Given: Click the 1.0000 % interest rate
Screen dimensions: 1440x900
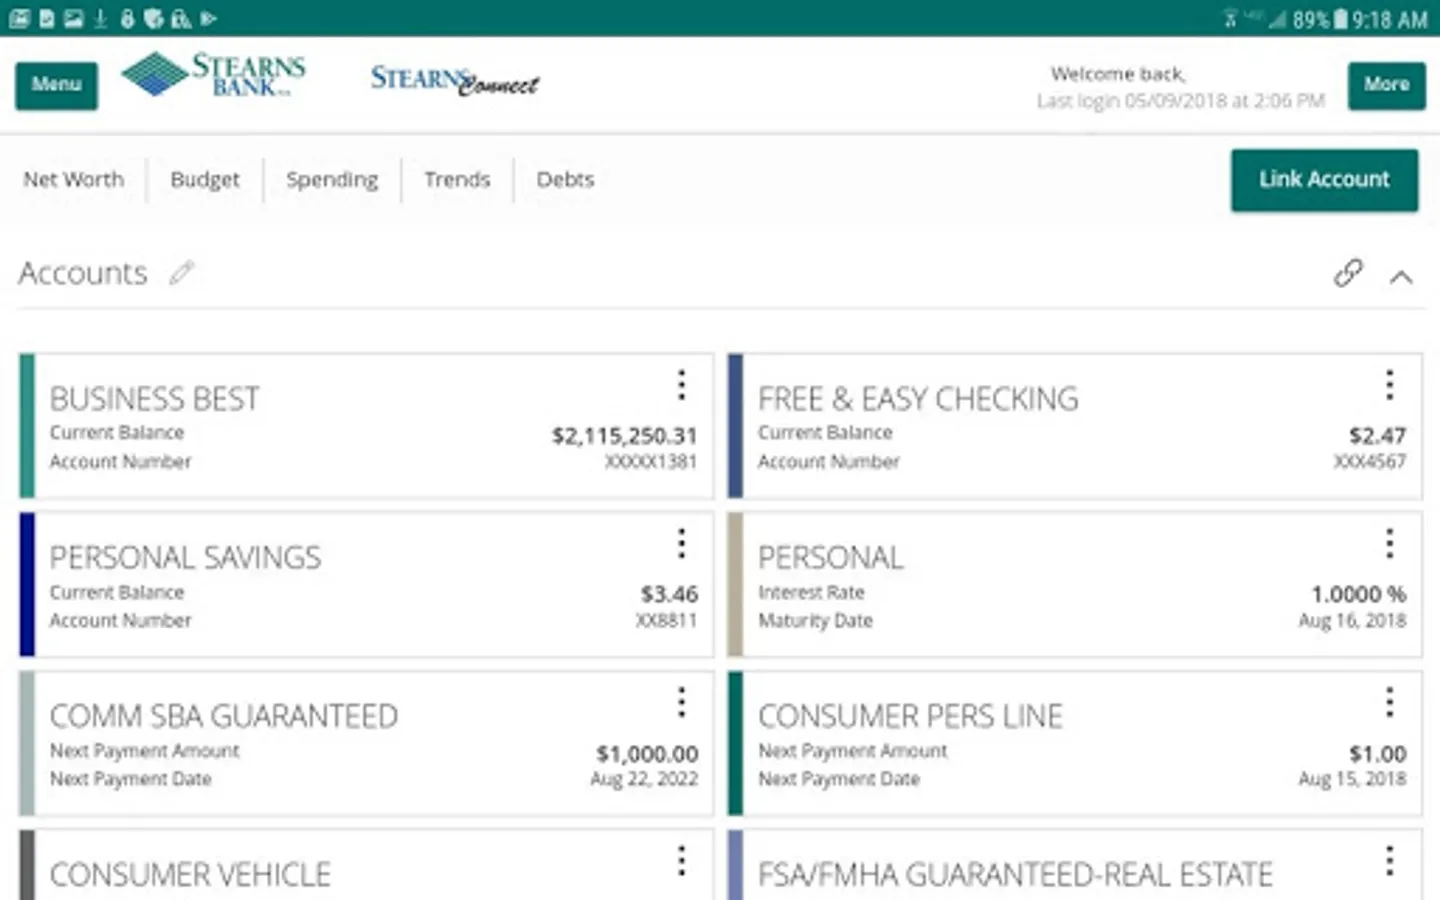Looking at the screenshot, I should [x=1358, y=594].
